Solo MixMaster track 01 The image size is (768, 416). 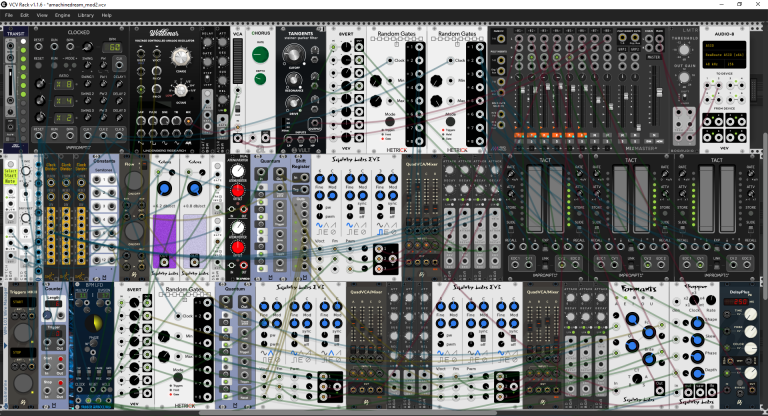coord(518,141)
